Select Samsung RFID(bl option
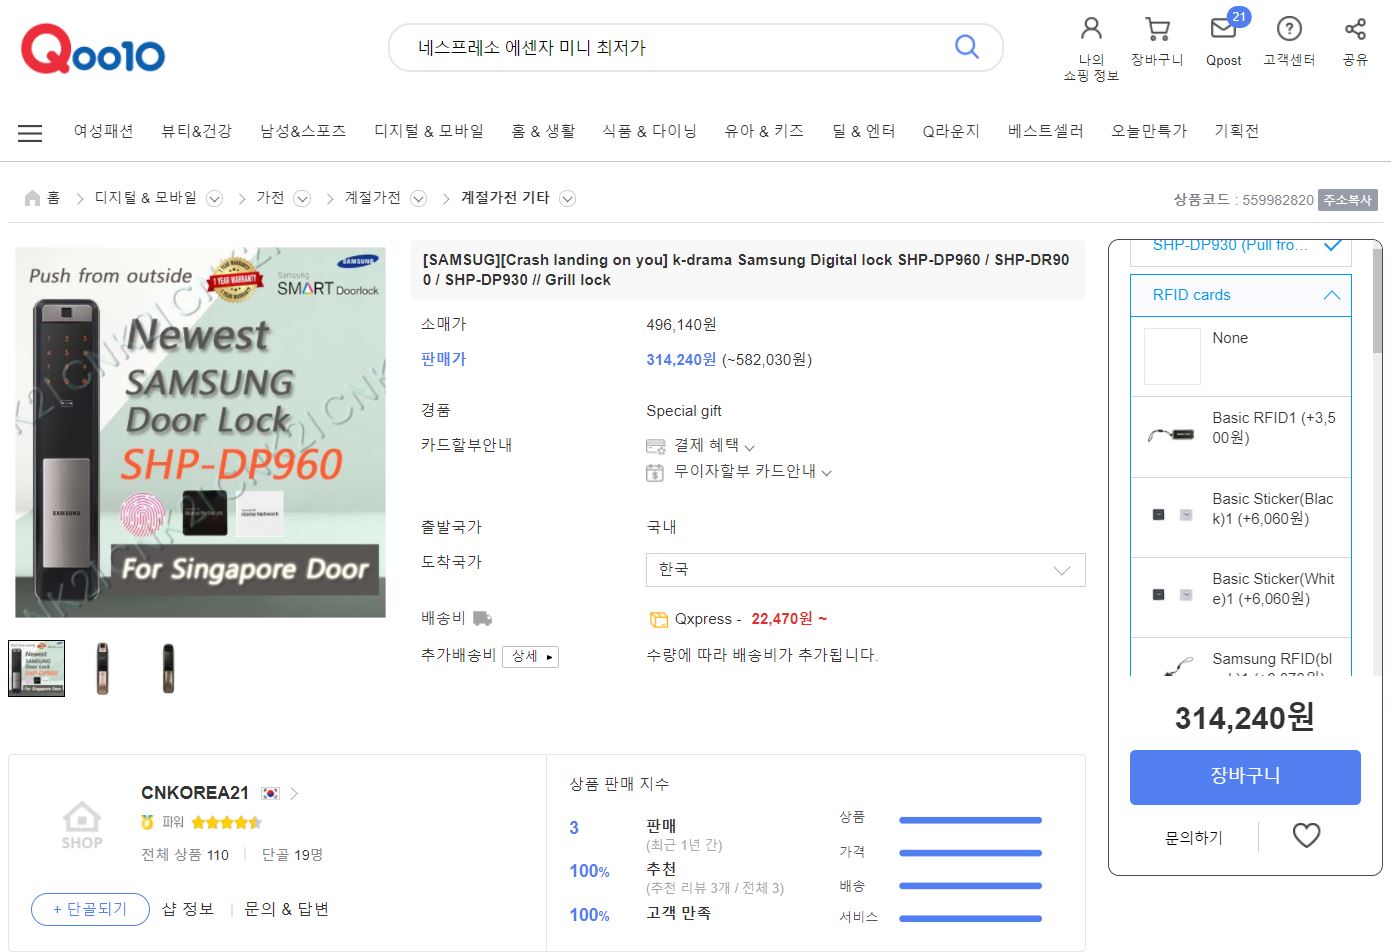 tap(1241, 658)
